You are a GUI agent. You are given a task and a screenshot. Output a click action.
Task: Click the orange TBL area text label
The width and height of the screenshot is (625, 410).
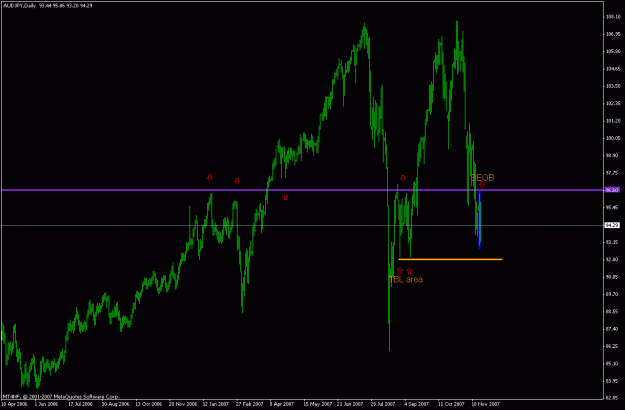(x=406, y=279)
